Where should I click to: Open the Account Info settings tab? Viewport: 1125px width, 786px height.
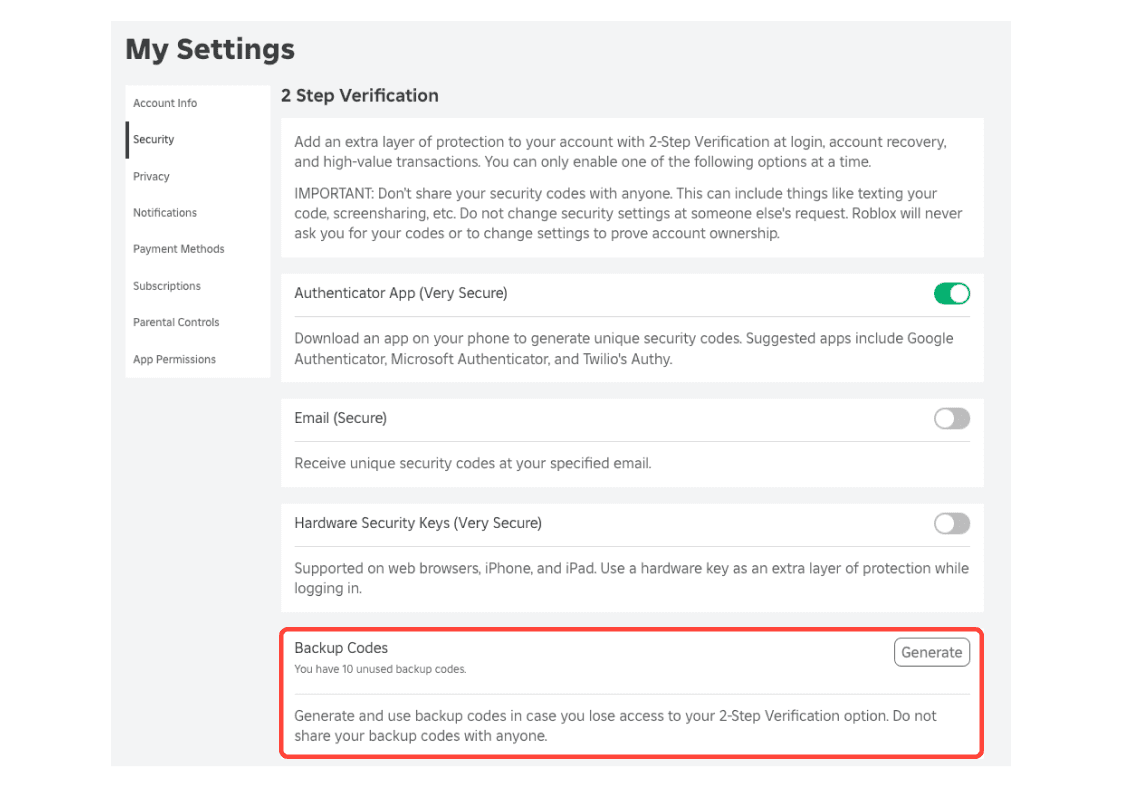[165, 103]
